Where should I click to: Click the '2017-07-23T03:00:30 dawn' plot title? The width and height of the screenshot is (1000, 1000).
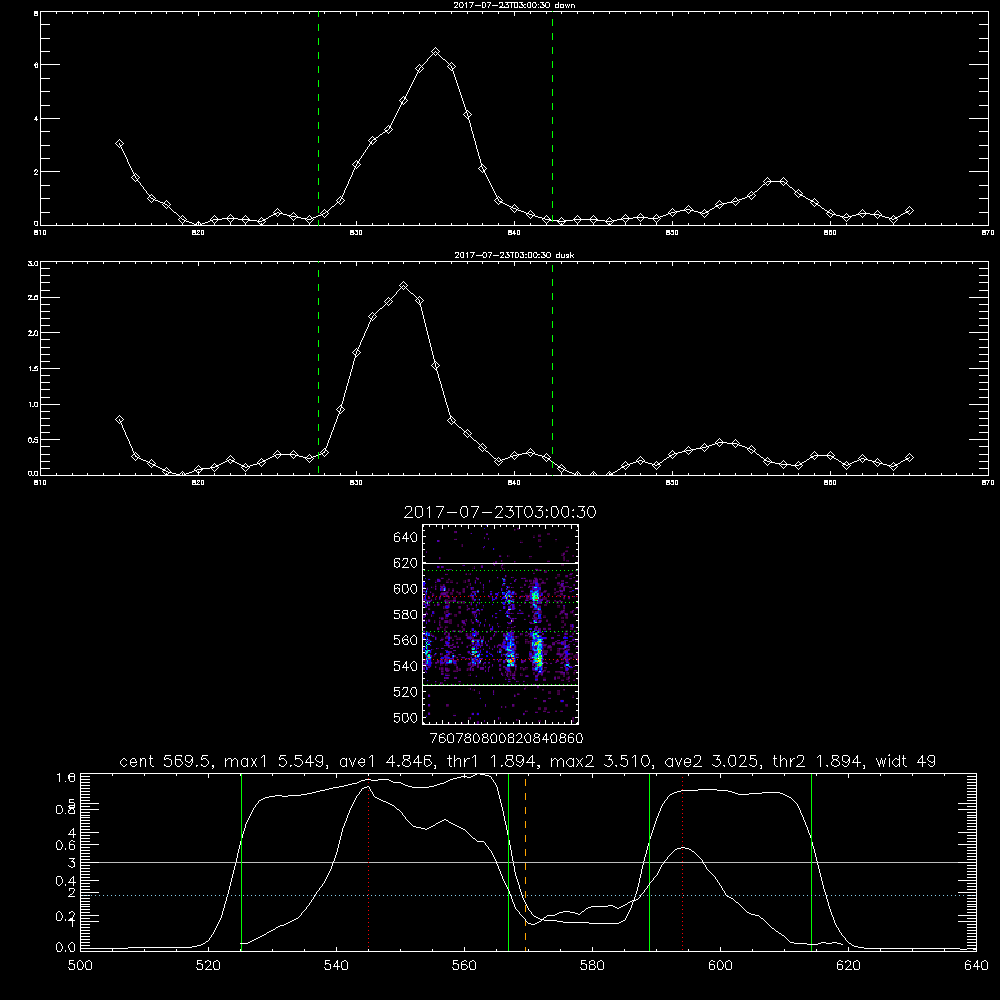(514, 5)
